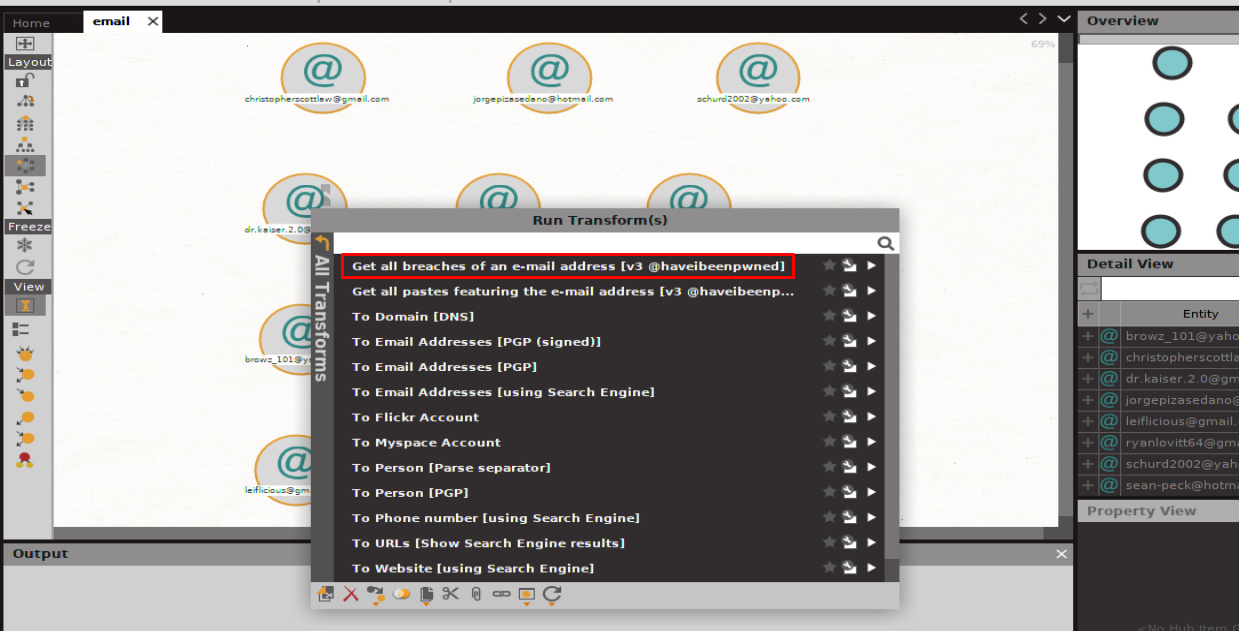Click tab scroll right chevron
Screen dimensions: 1239x631
coord(1042,19)
